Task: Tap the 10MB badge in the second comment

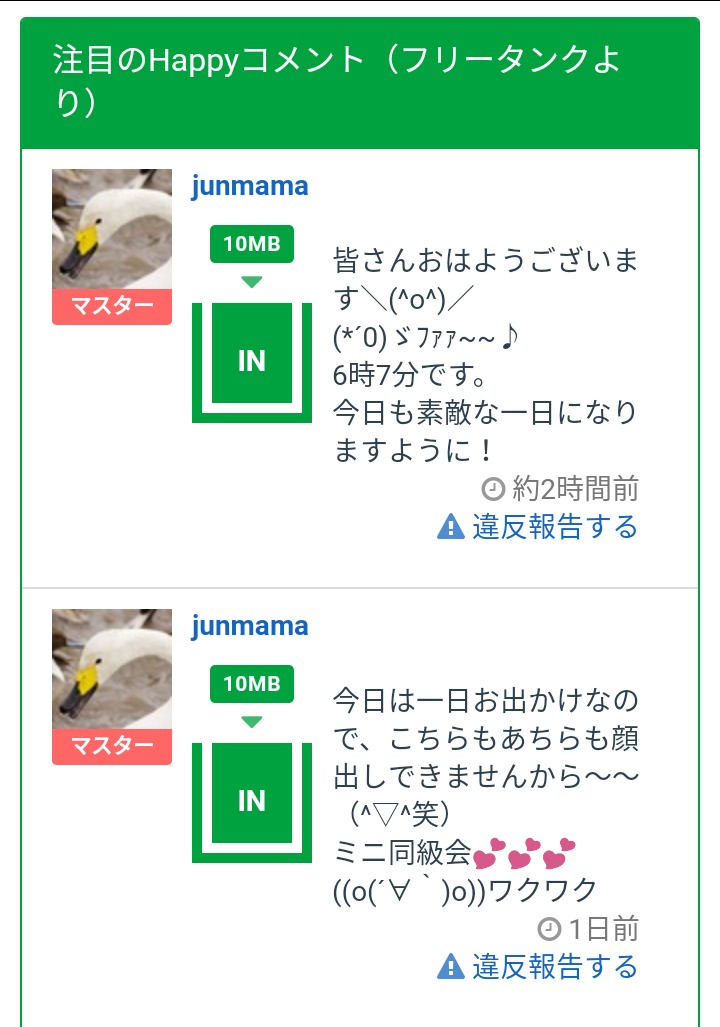Action: click(252, 684)
